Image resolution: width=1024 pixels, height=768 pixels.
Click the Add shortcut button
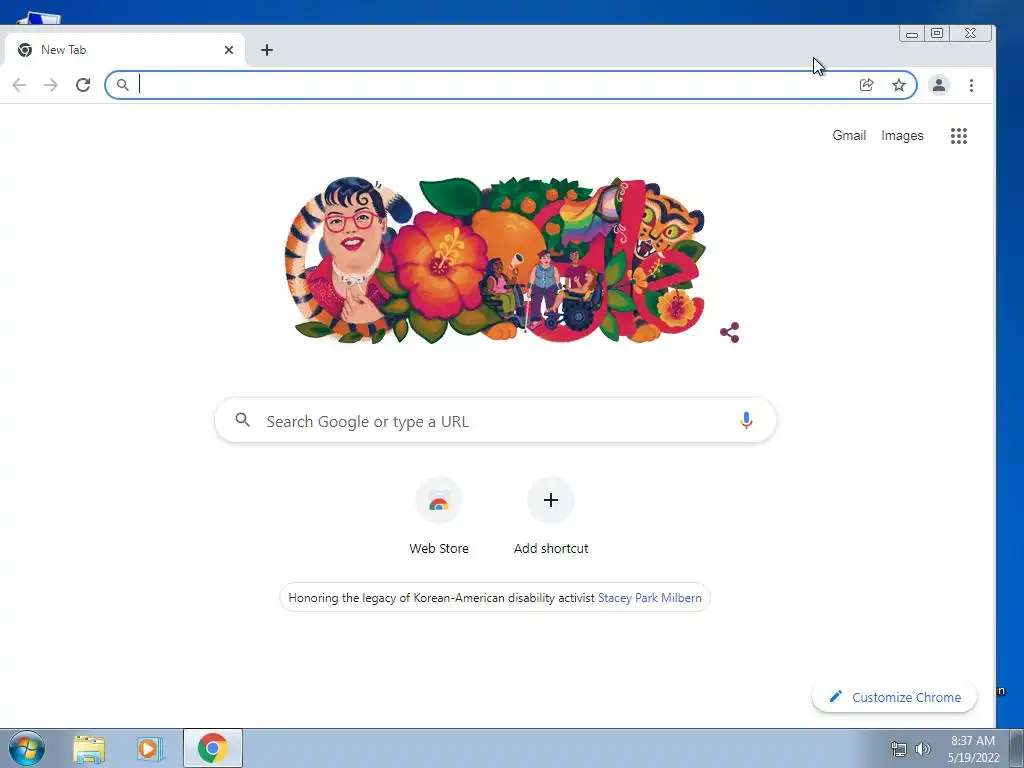point(551,517)
